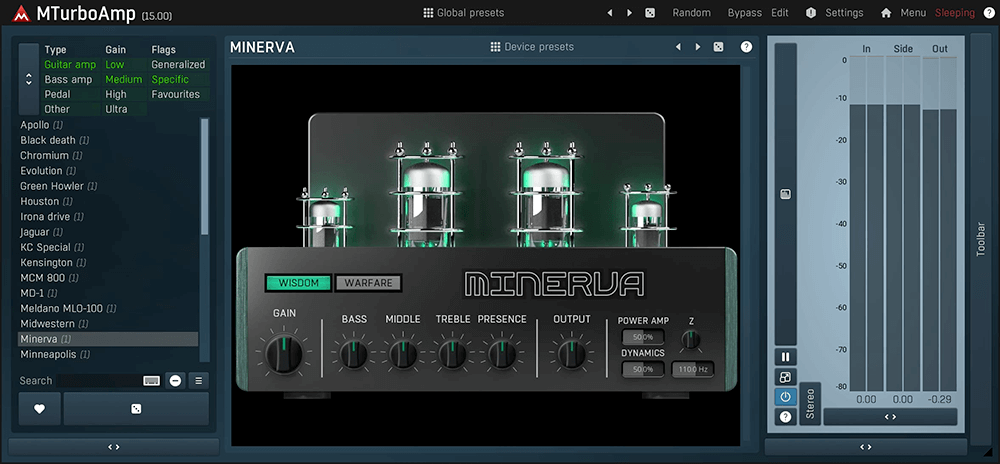Click the POWER AMP value field
Viewport: 1000px width, 464px height.
click(643, 337)
